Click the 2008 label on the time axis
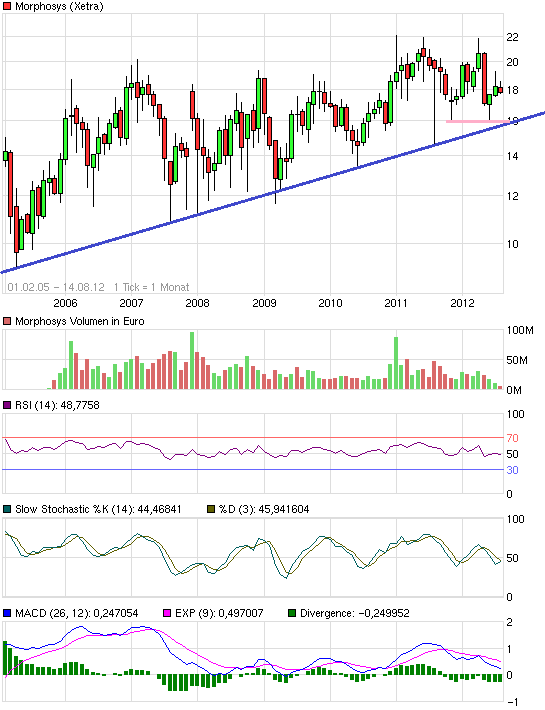Viewport: 545px width, 710px height. click(197, 303)
